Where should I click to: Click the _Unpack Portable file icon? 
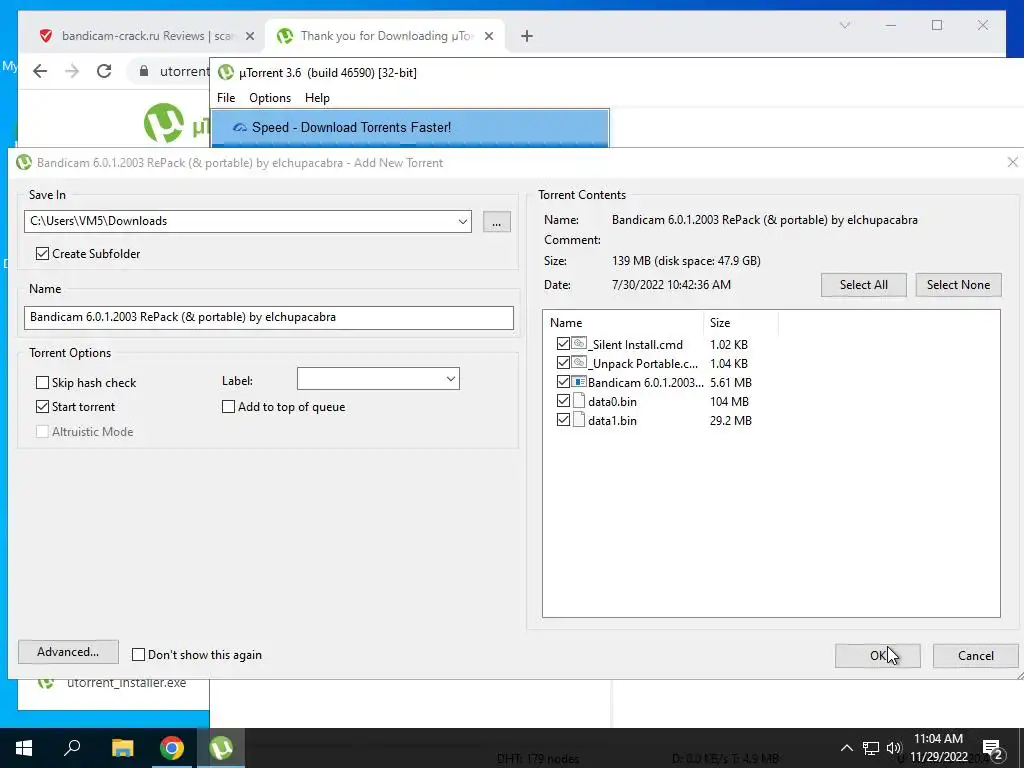click(x=579, y=362)
